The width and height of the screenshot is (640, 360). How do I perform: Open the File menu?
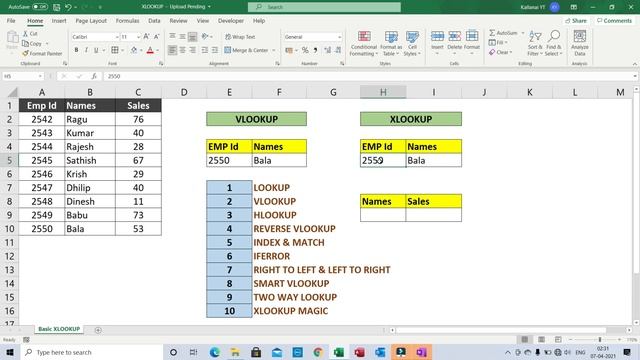tap(11, 20)
